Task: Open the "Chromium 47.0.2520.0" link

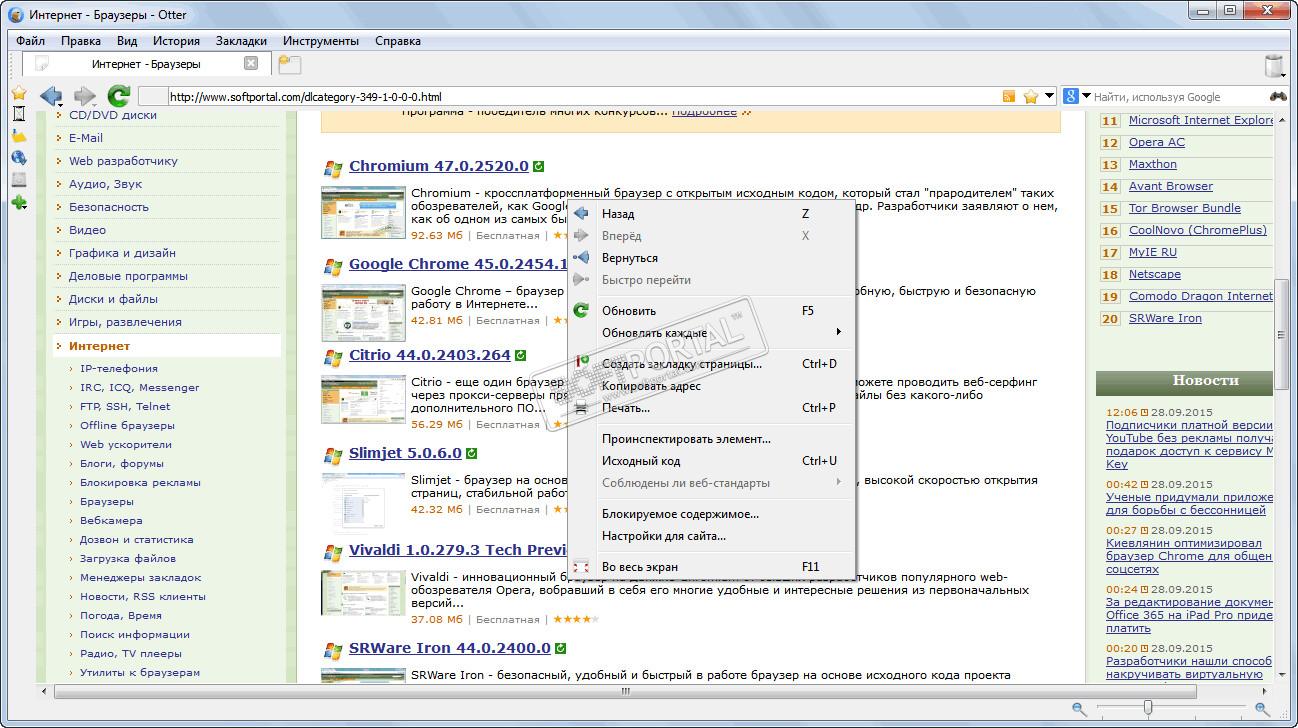Action: [x=438, y=166]
